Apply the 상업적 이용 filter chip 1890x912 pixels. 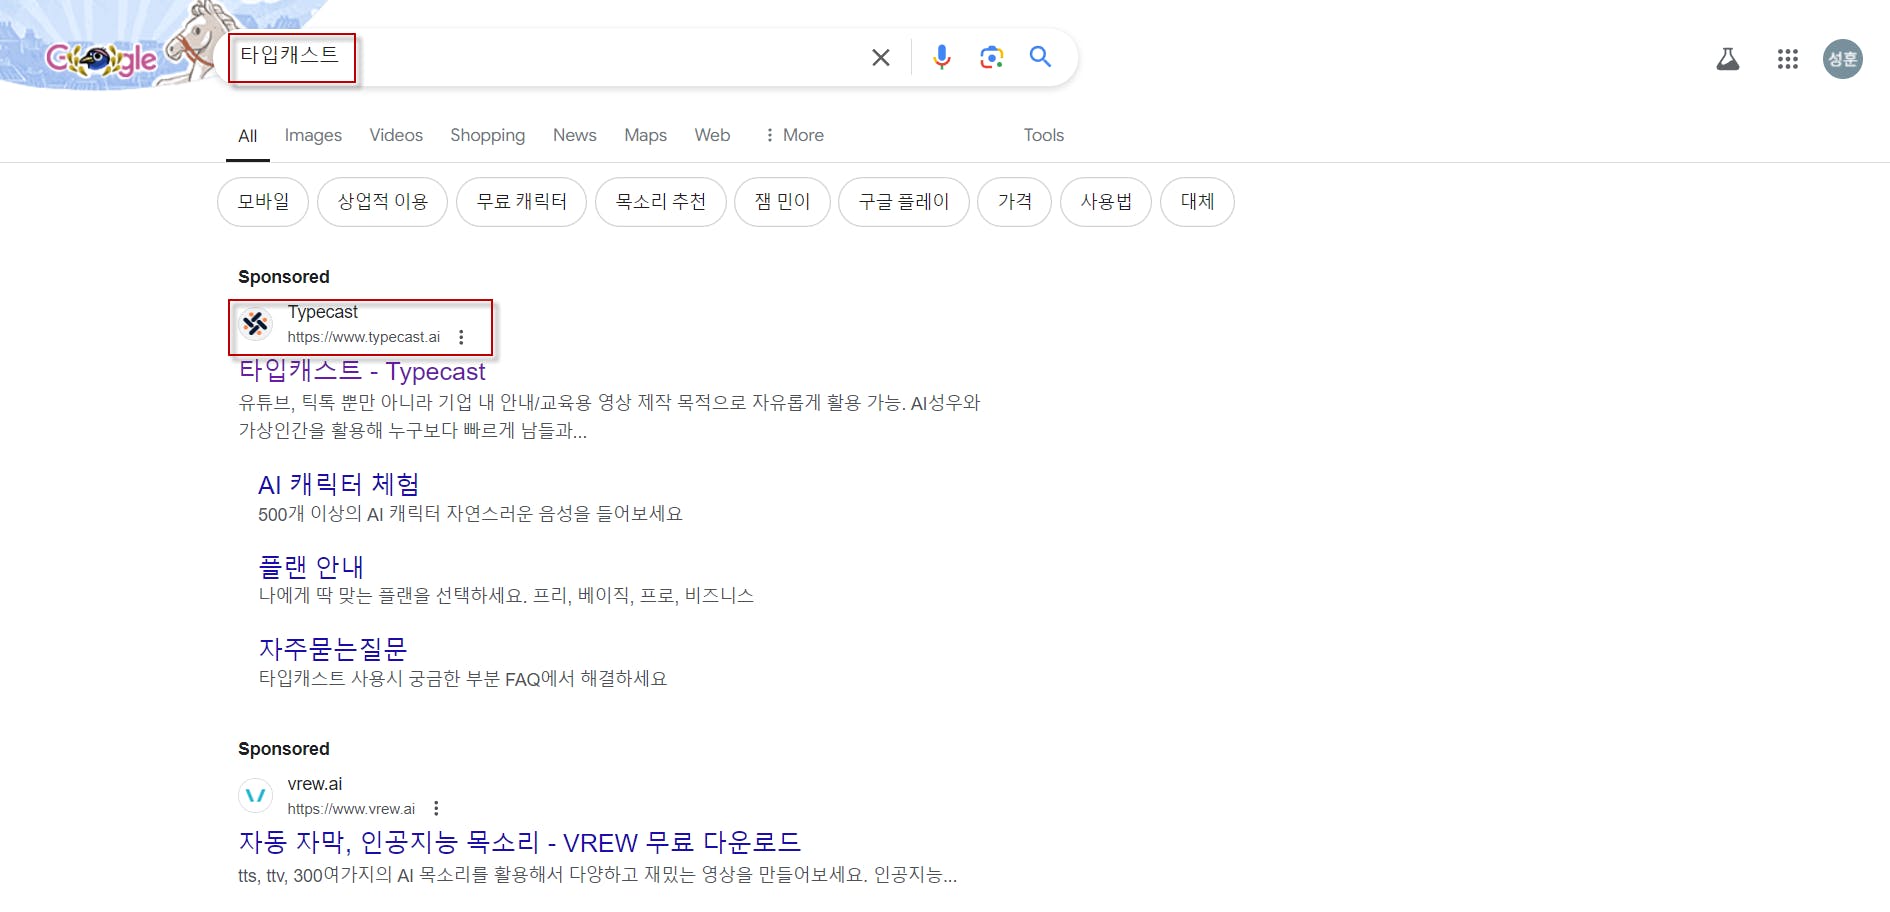click(x=382, y=202)
